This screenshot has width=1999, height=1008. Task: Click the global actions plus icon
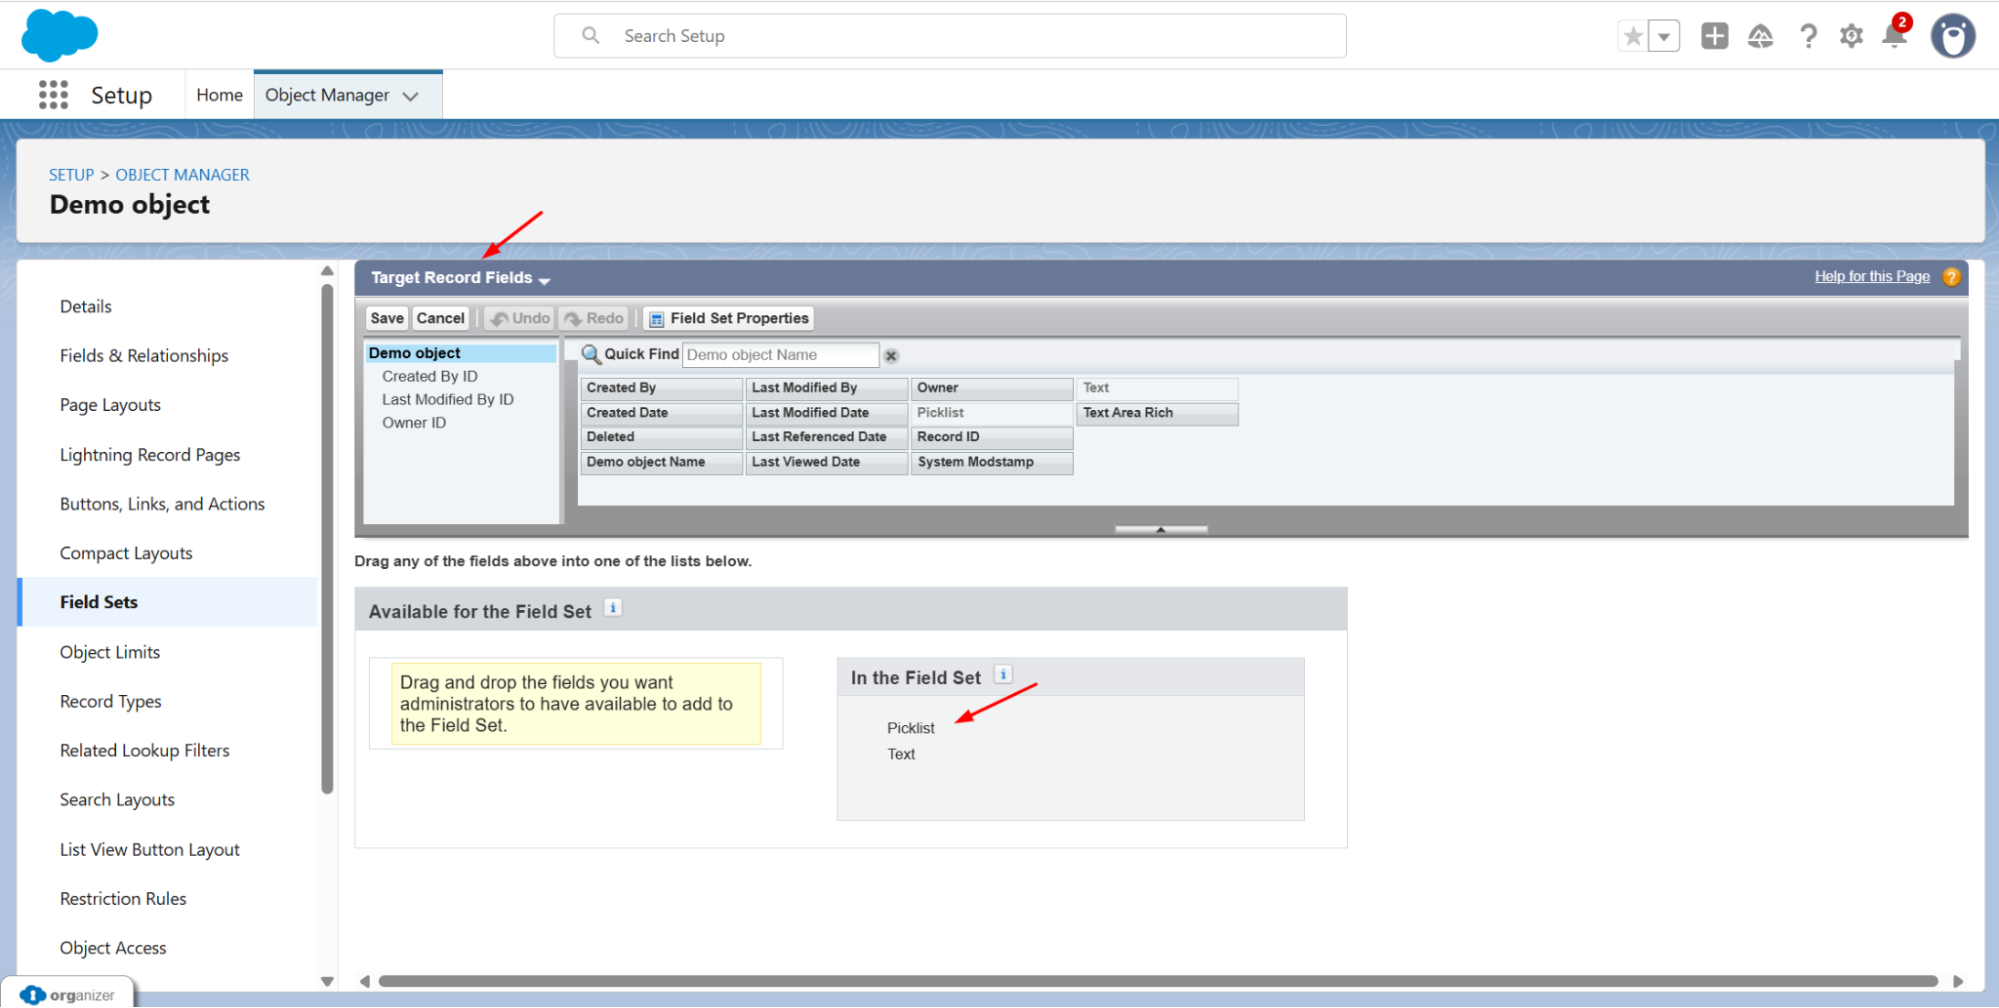tap(1714, 36)
